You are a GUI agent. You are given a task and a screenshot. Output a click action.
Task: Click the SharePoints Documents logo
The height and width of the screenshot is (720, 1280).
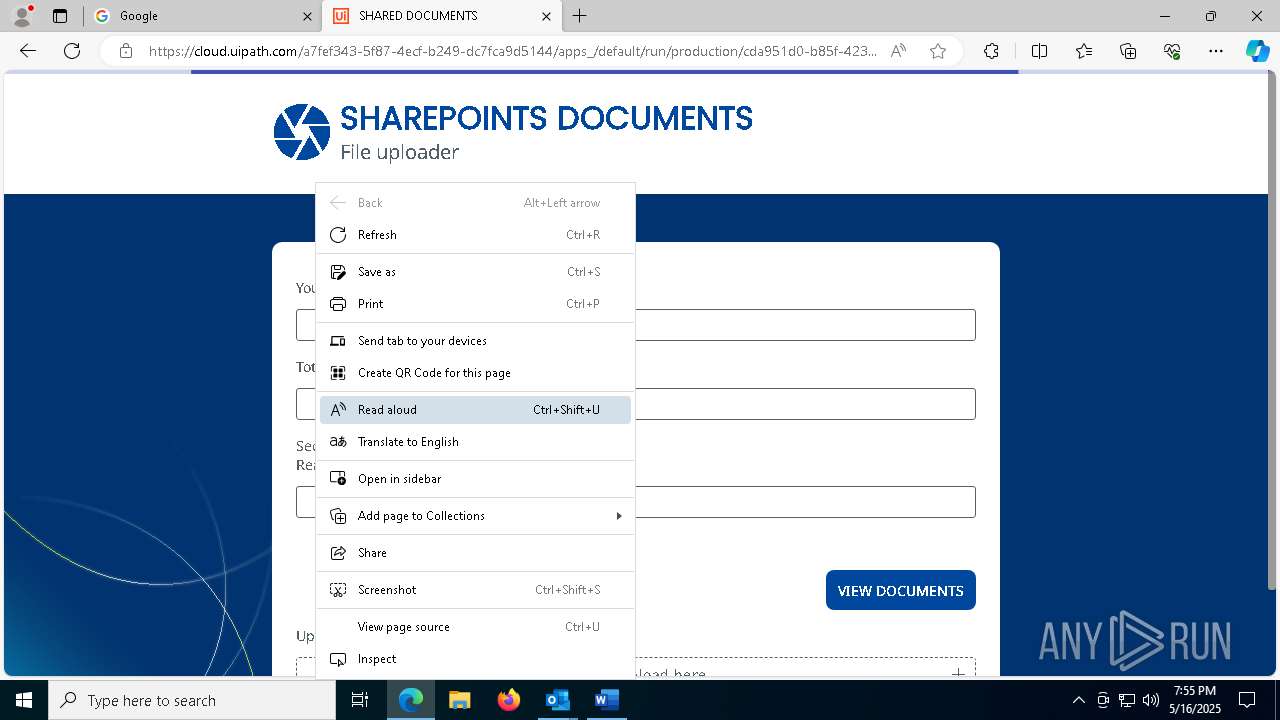(302, 132)
